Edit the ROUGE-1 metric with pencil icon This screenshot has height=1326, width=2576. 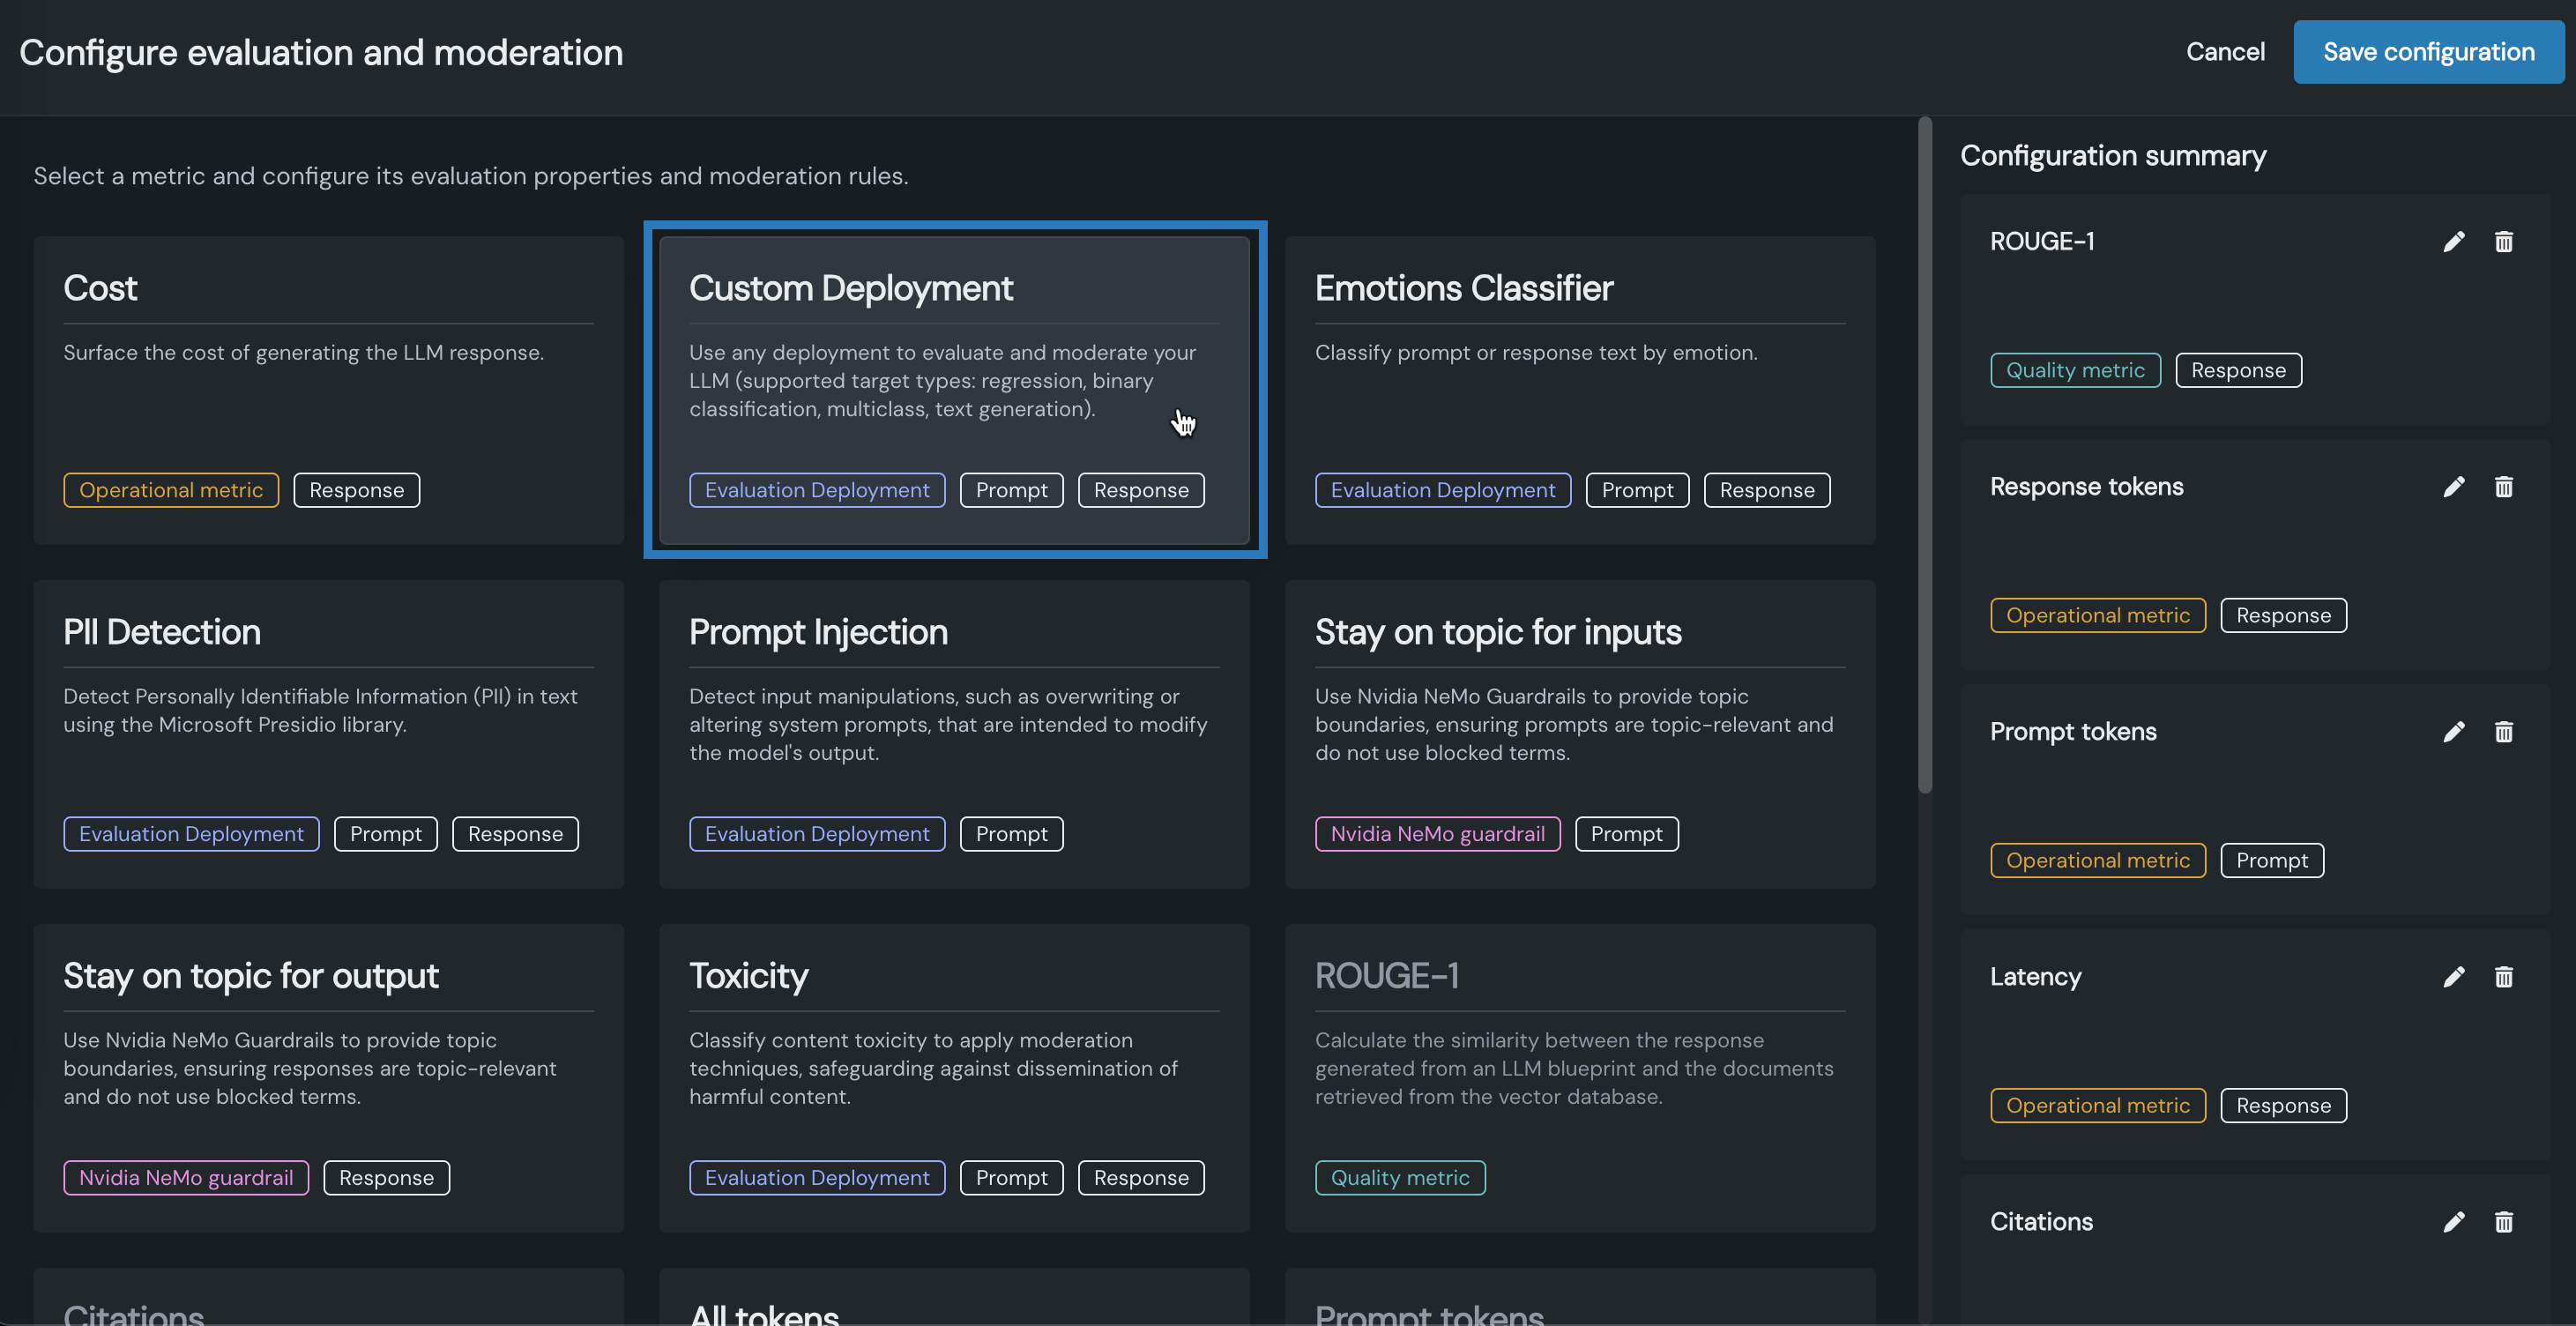tap(2453, 242)
